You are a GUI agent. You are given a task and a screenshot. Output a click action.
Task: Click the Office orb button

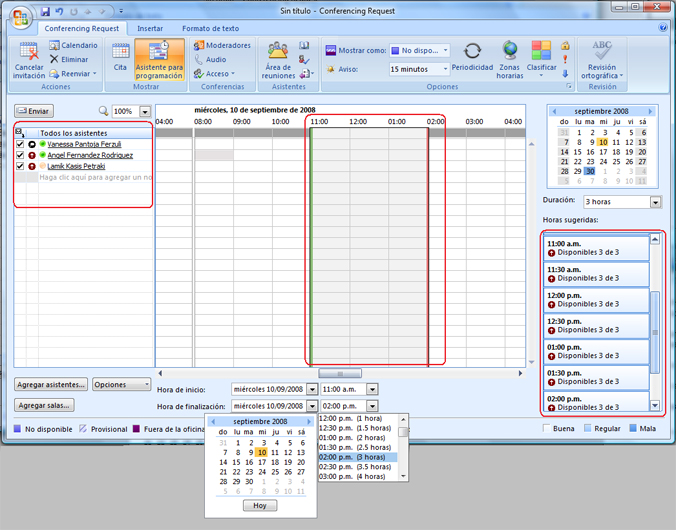(20, 18)
